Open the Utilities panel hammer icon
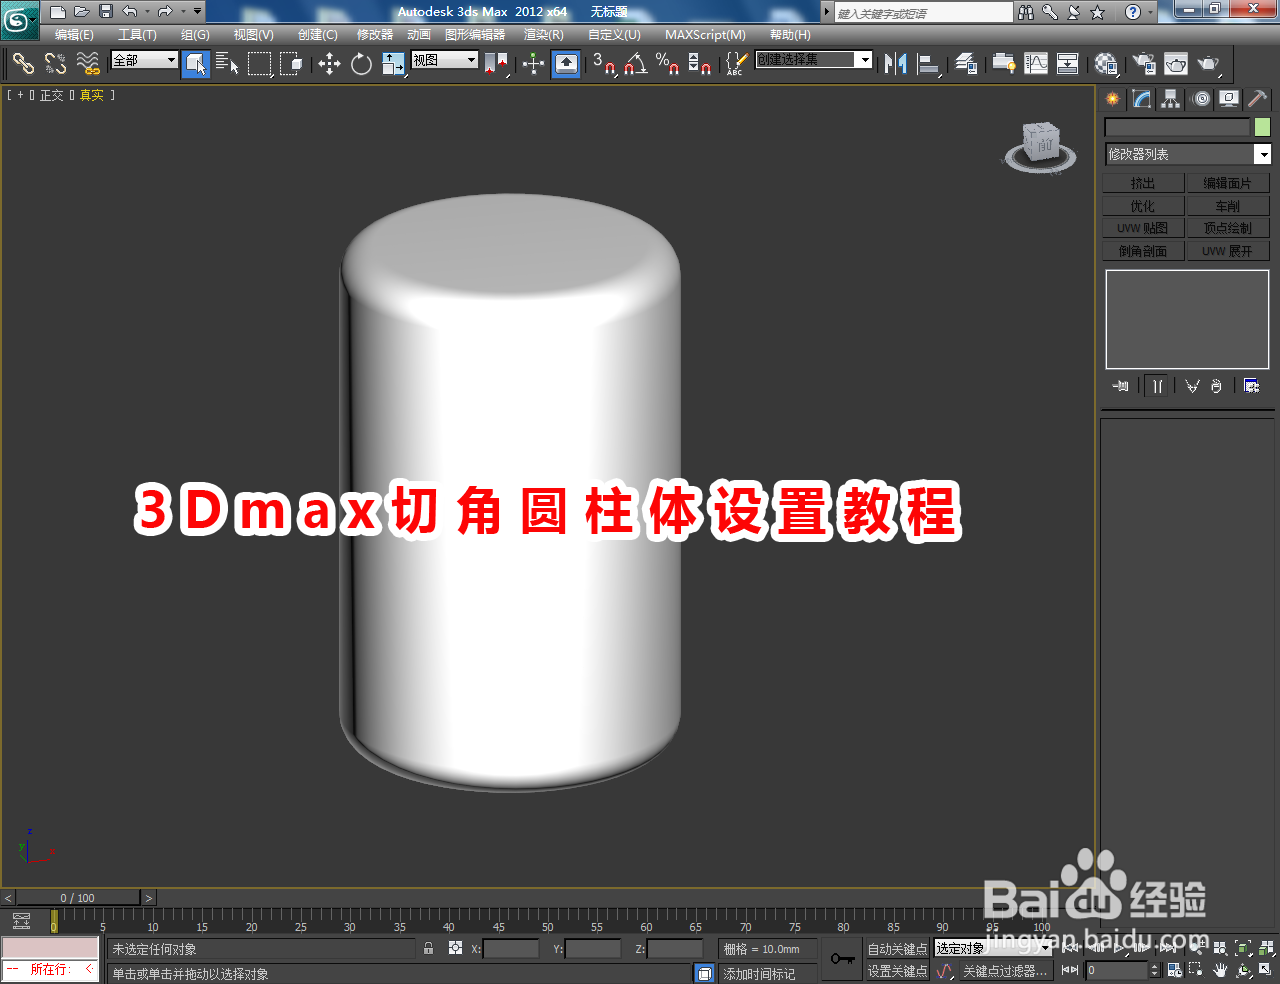This screenshot has width=1280, height=984. [x=1256, y=98]
